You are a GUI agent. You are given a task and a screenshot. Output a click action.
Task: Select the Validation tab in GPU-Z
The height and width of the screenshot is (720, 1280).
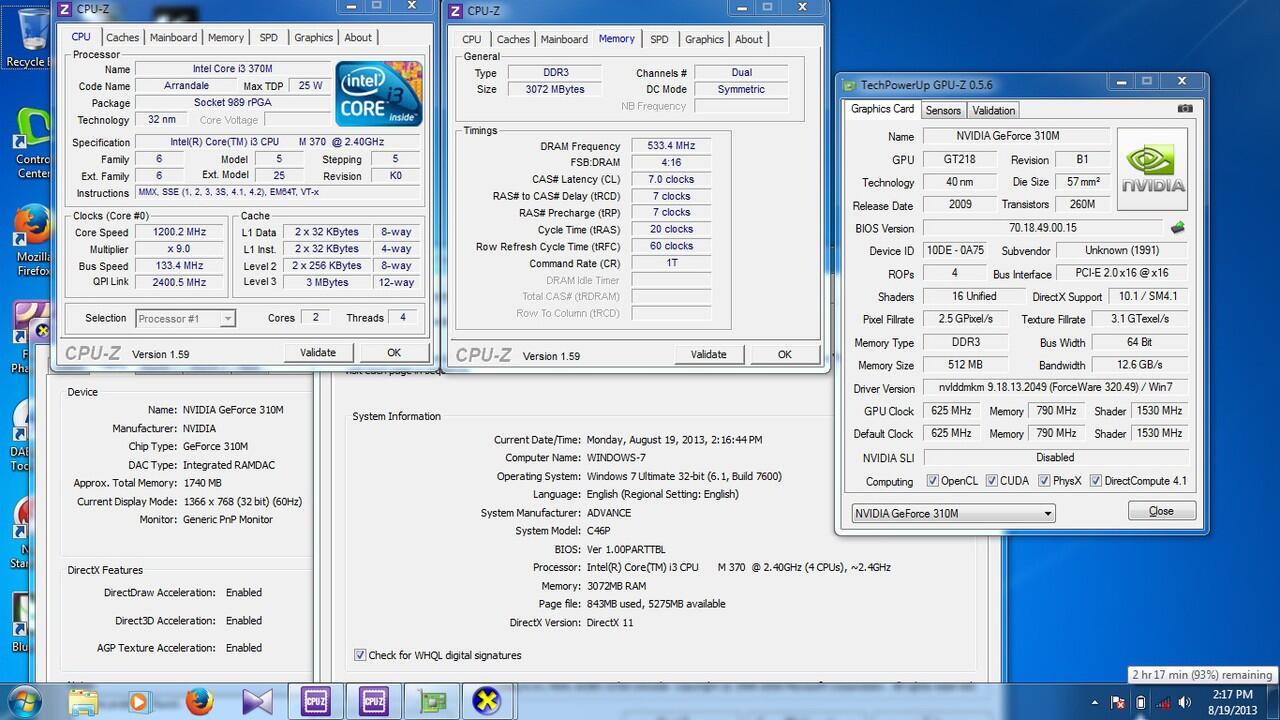tap(993, 110)
